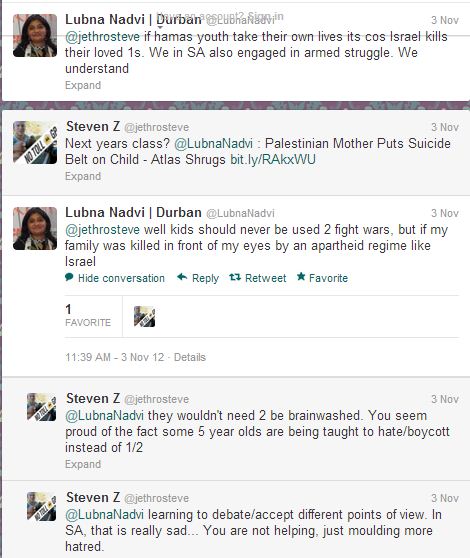Viewport: 470px width, 558px height.
Task: Open Steven Z avatar on last tweet
Action: coord(42,506)
